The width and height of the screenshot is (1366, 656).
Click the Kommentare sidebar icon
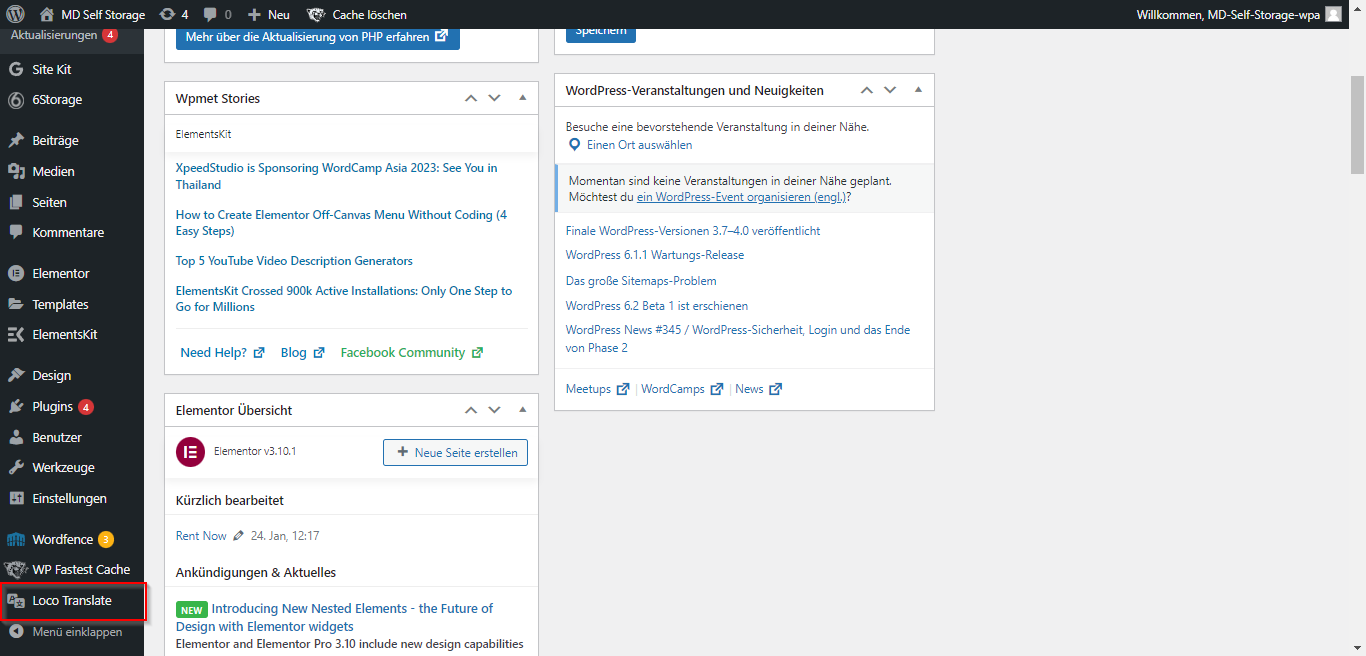(x=16, y=232)
